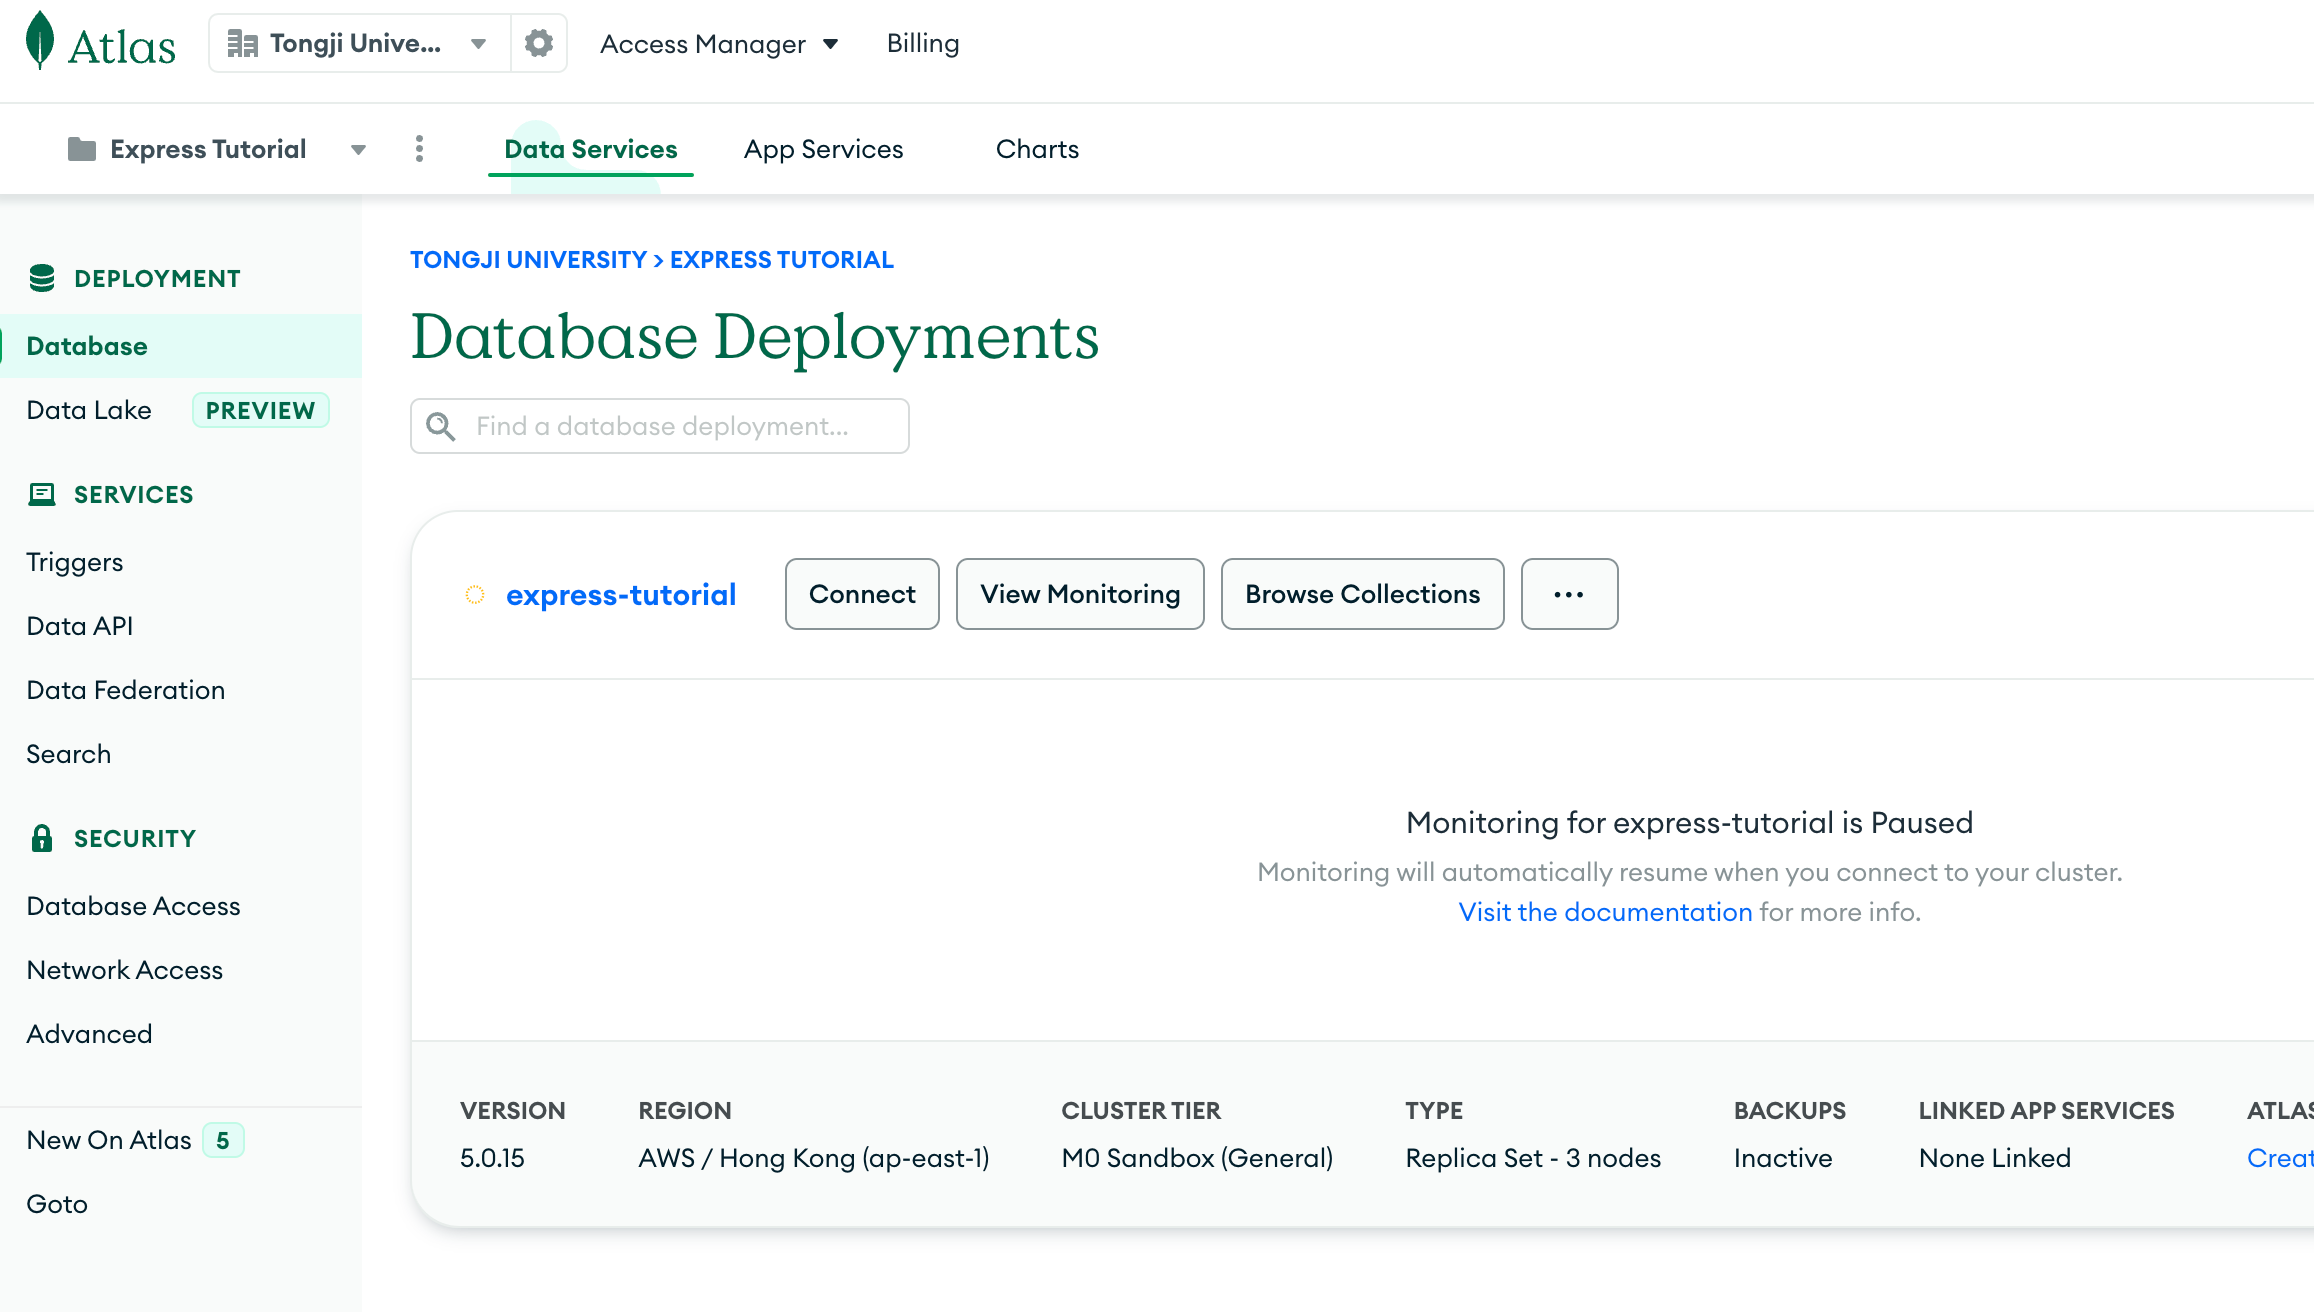
Task: Open Triggers in sidebar
Action: [75, 562]
